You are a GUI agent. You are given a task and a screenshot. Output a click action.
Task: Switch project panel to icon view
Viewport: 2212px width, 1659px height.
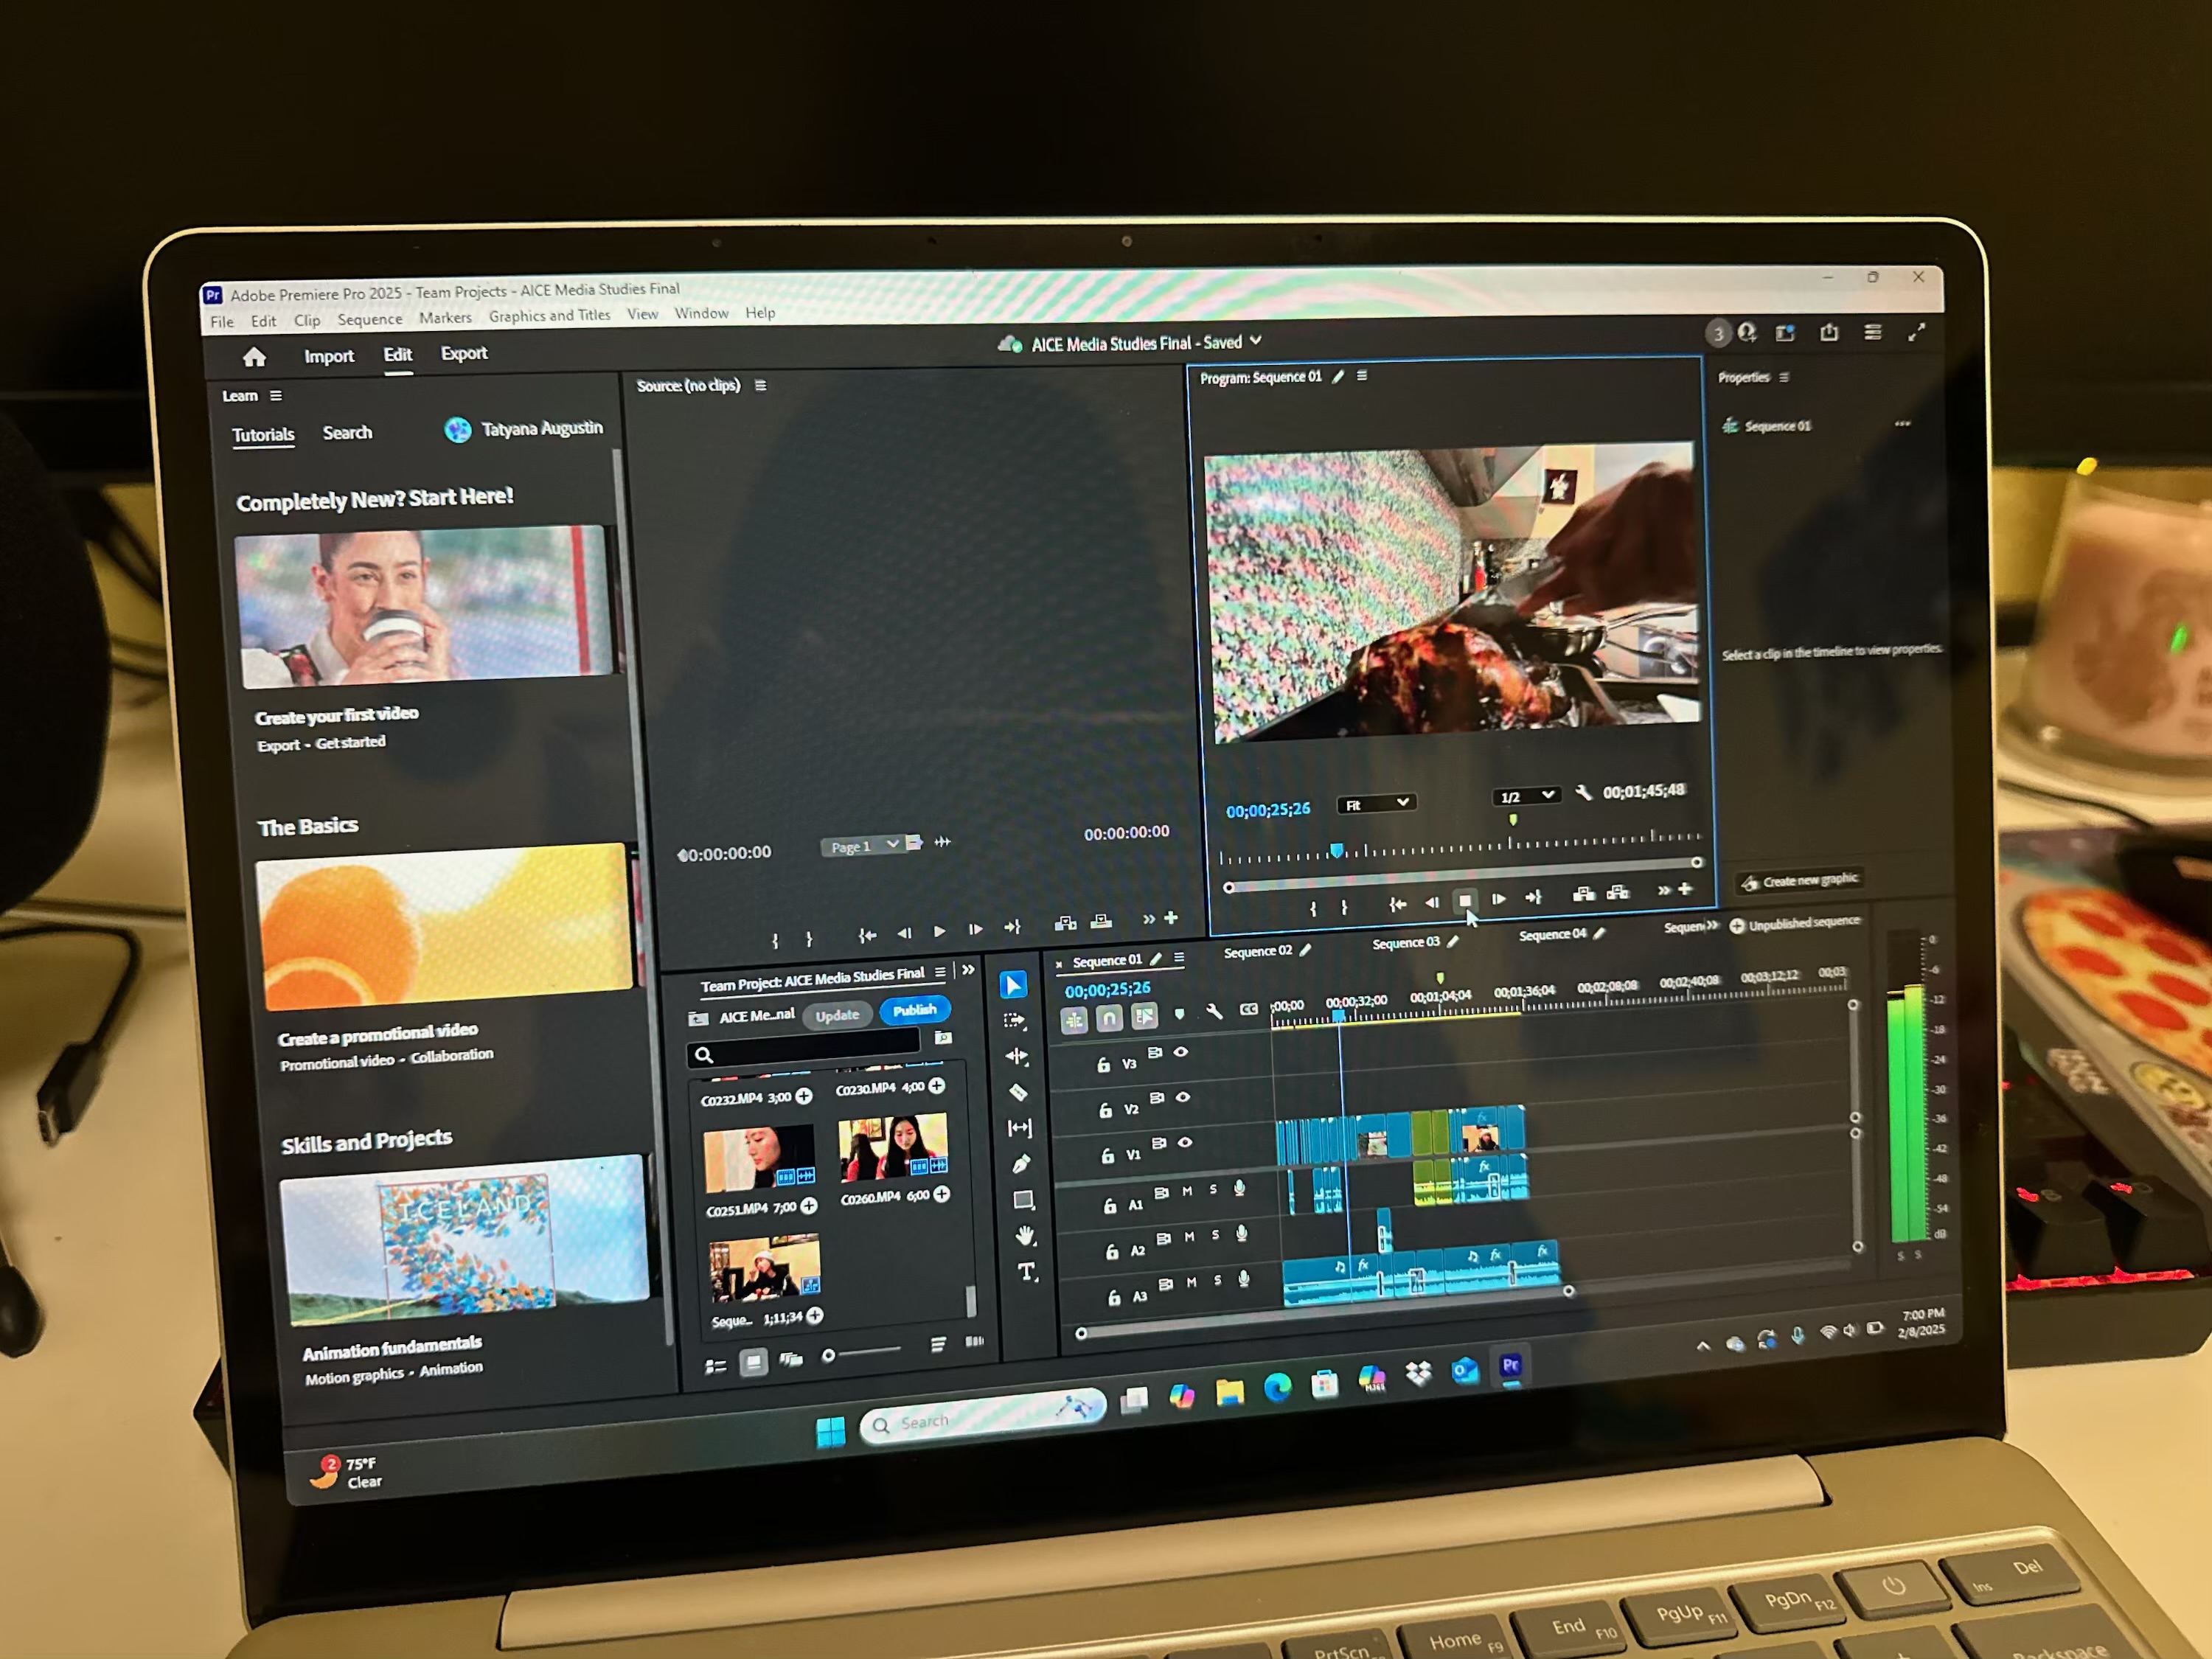coord(753,1362)
